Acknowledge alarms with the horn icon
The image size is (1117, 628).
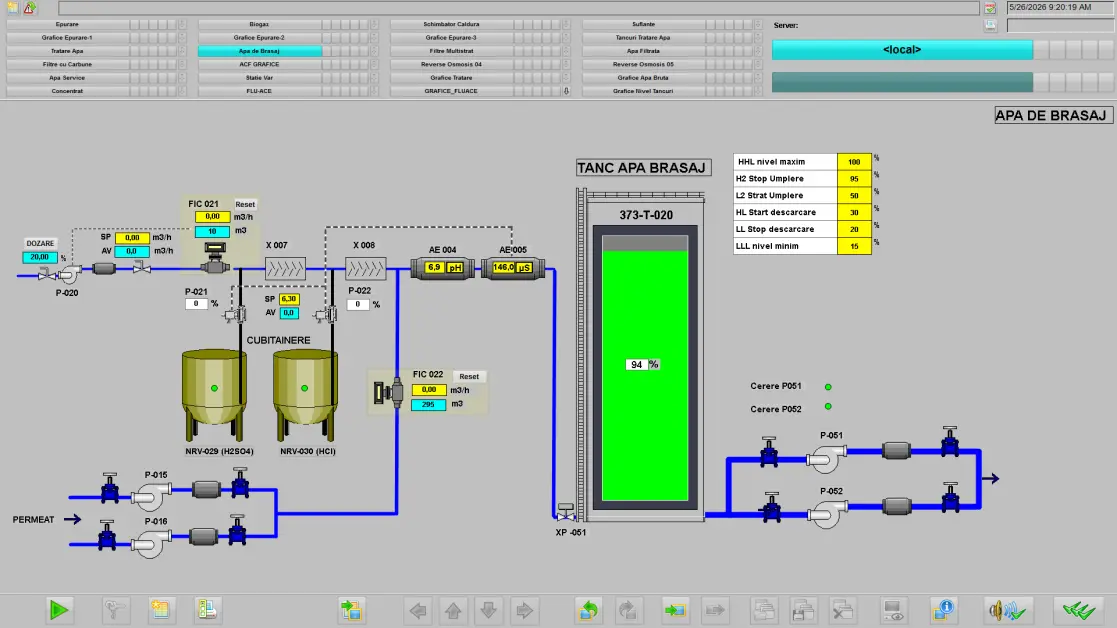pyautogui.click(x=1007, y=610)
